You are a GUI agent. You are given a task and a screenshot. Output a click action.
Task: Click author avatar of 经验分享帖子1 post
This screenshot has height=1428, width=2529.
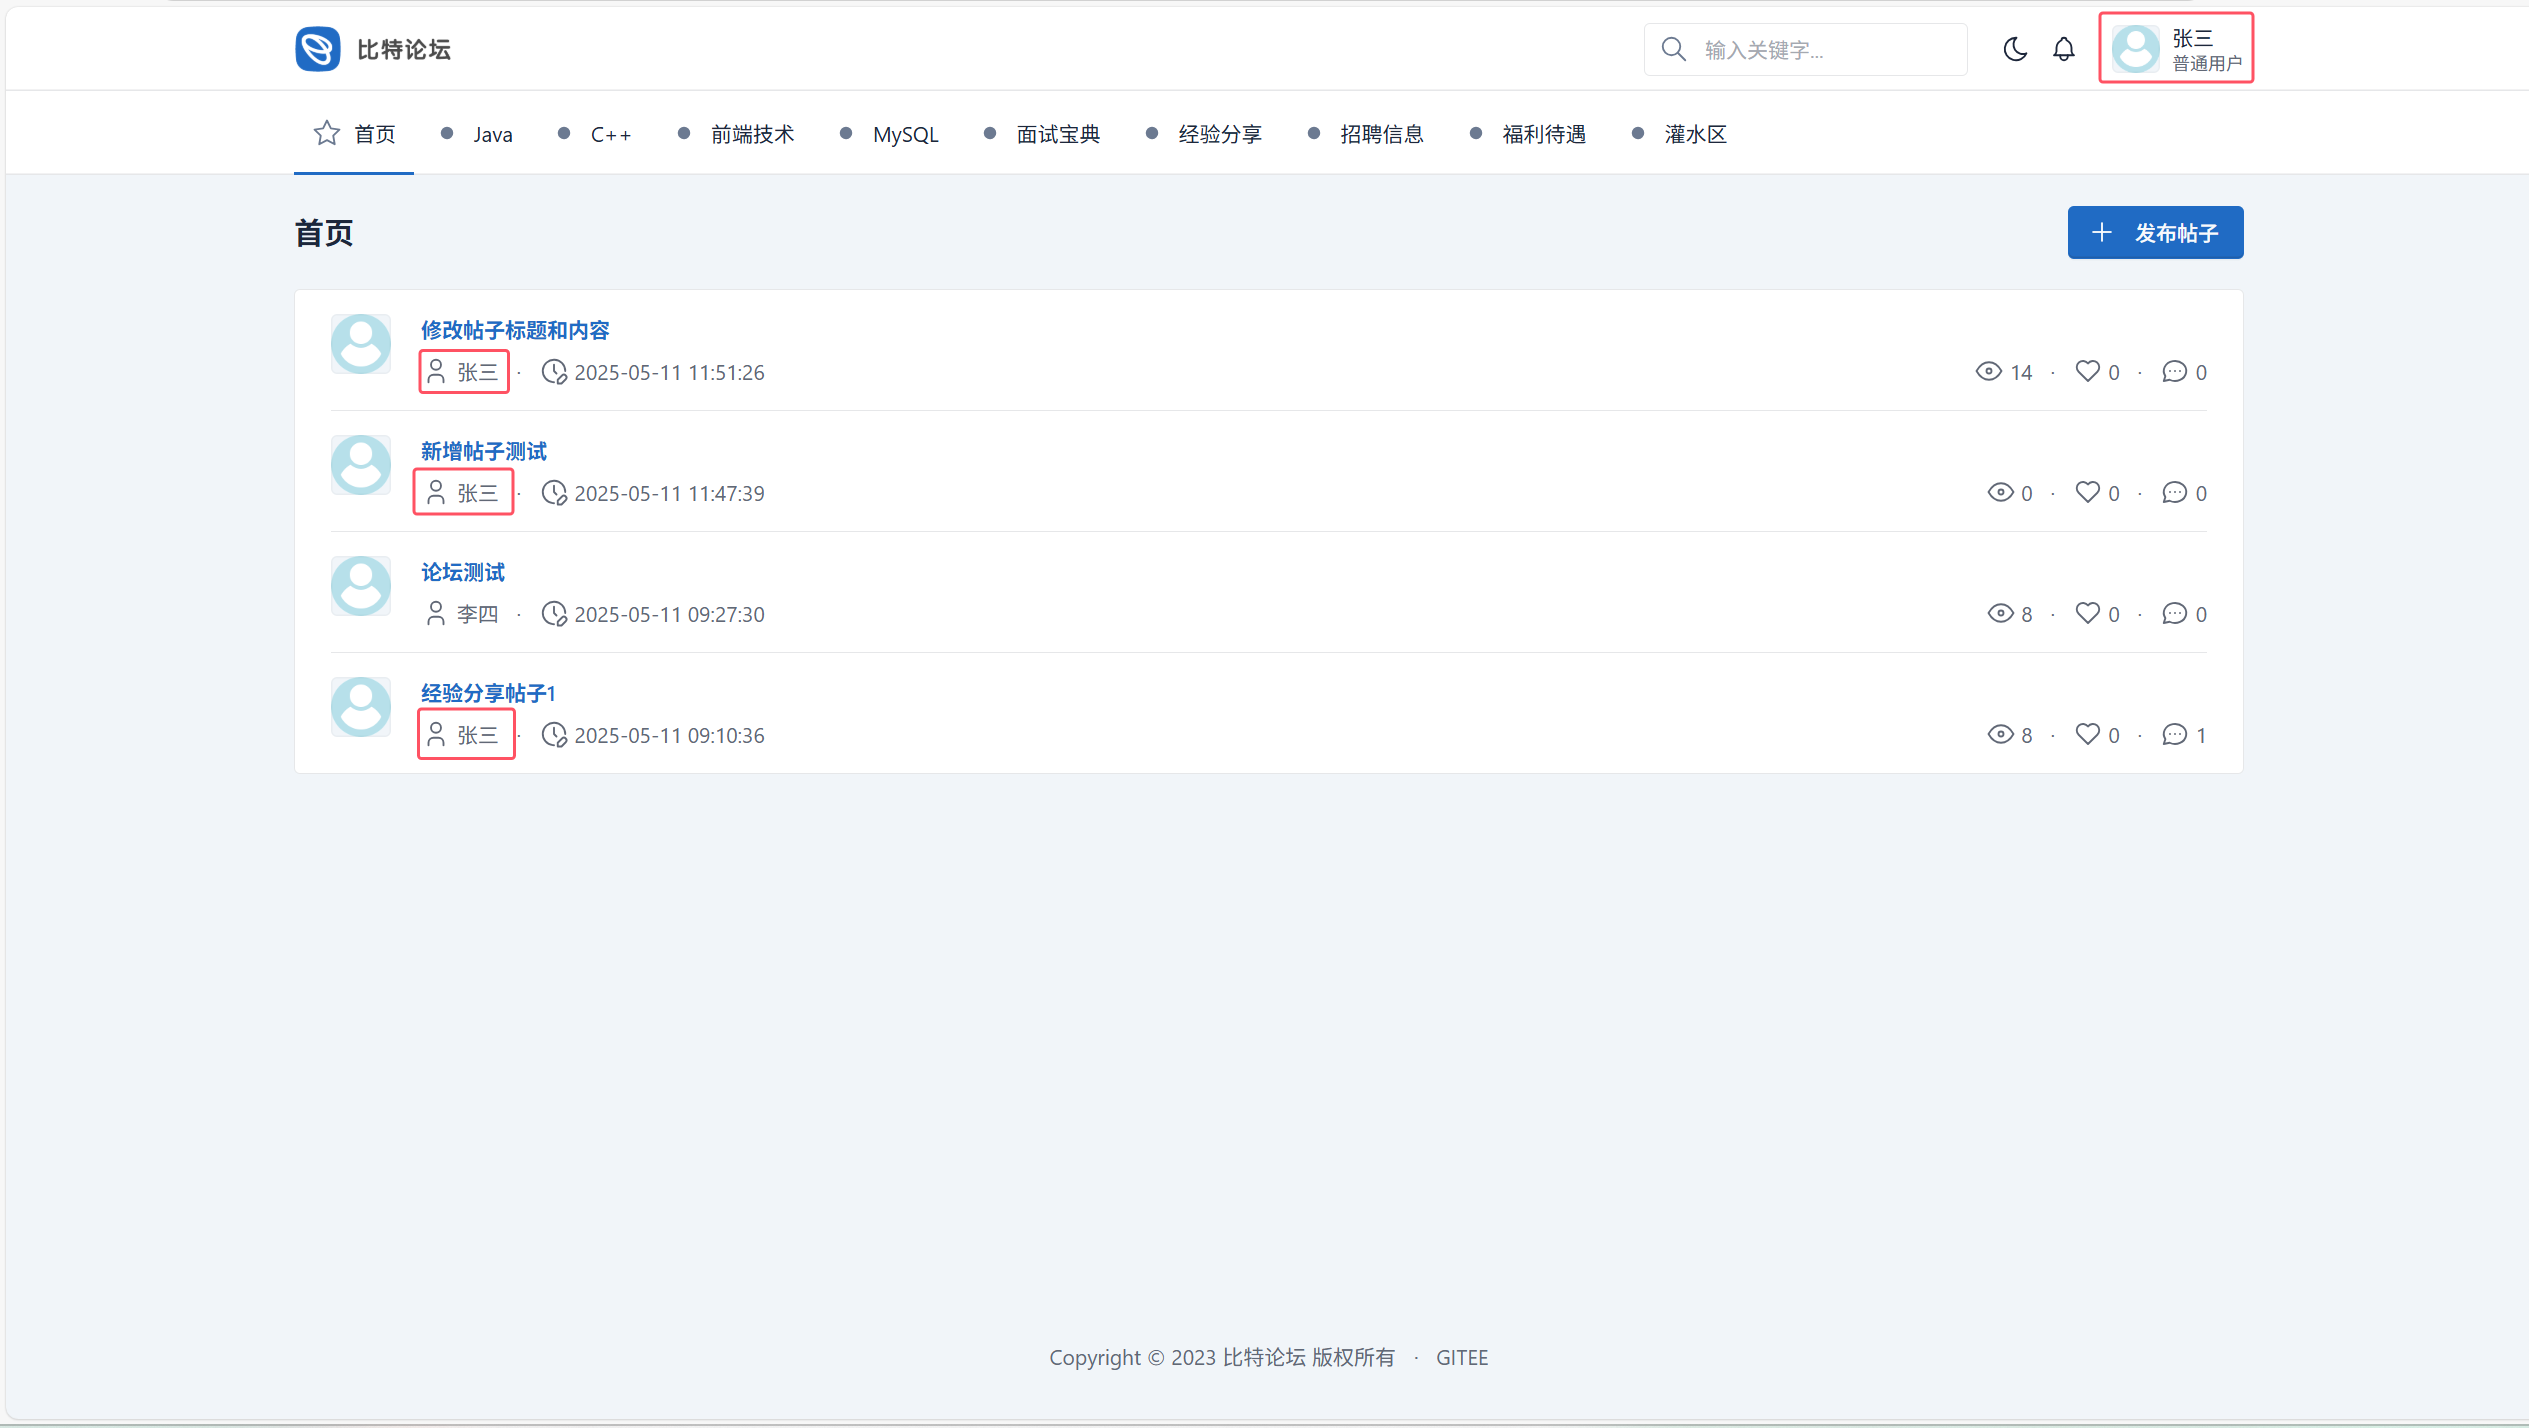click(361, 707)
